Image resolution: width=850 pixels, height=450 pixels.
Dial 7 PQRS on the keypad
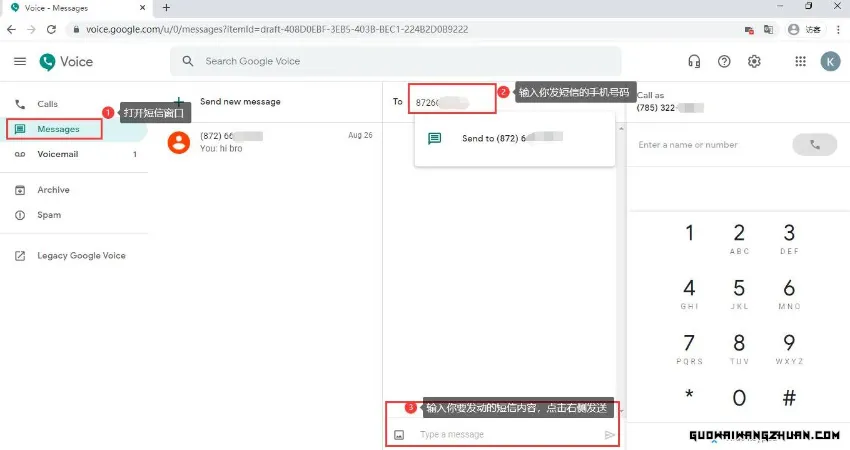689,348
